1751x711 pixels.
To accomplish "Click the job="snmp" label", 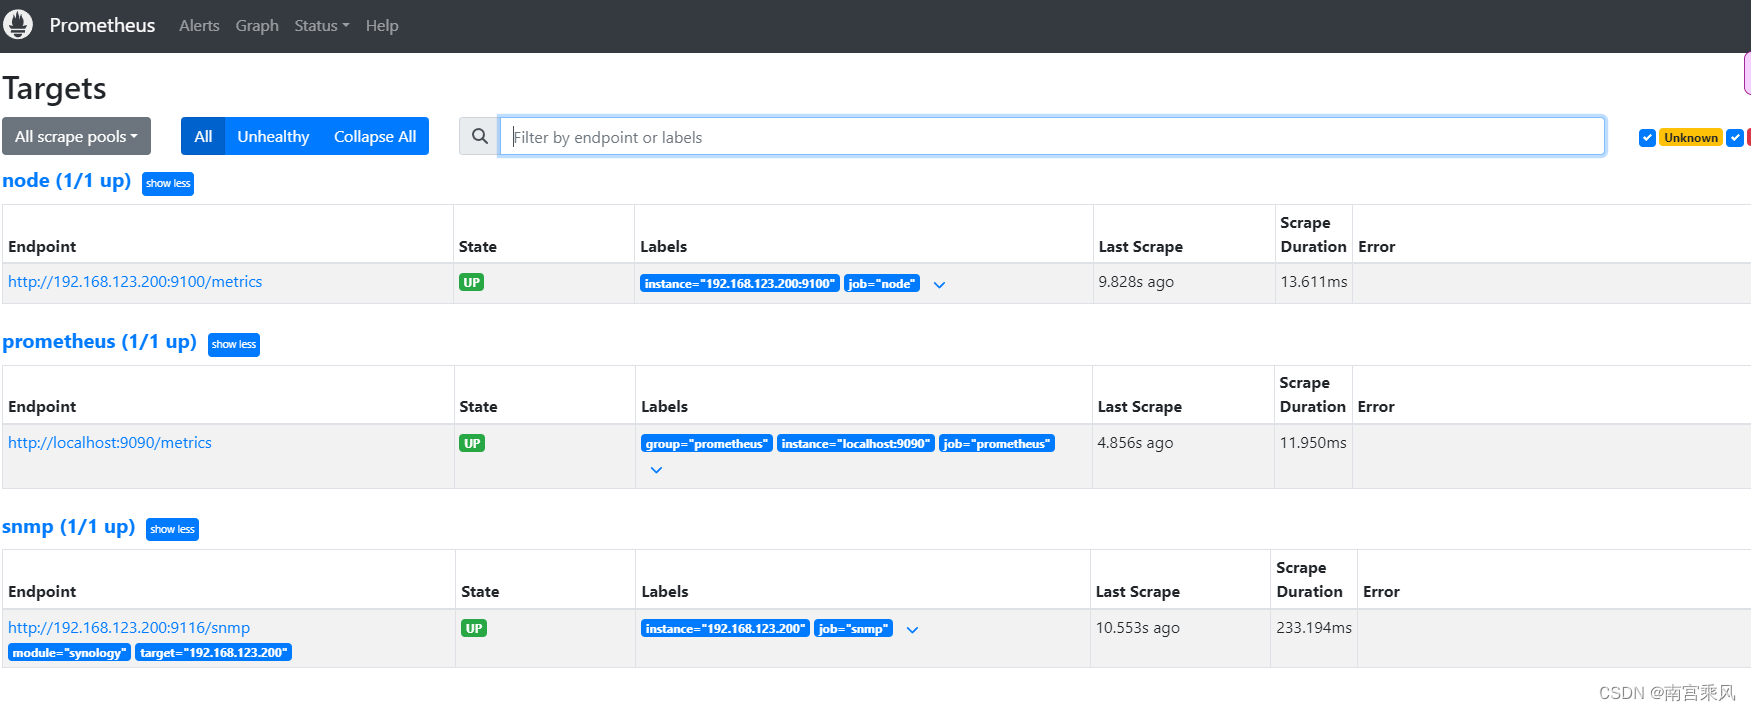I will (853, 629).
